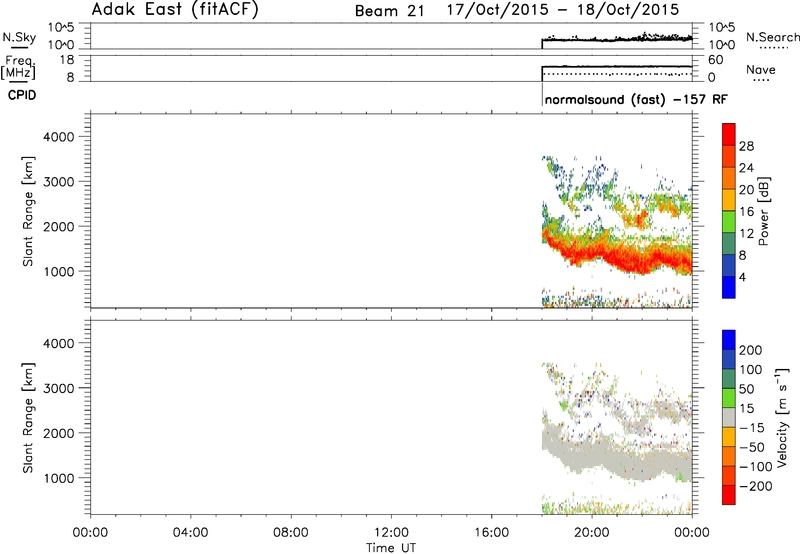Click the '-200' tick on Velocity scale
Image resolution: width=800 pixels, height=554 pixels.
(x=756, y=486)
